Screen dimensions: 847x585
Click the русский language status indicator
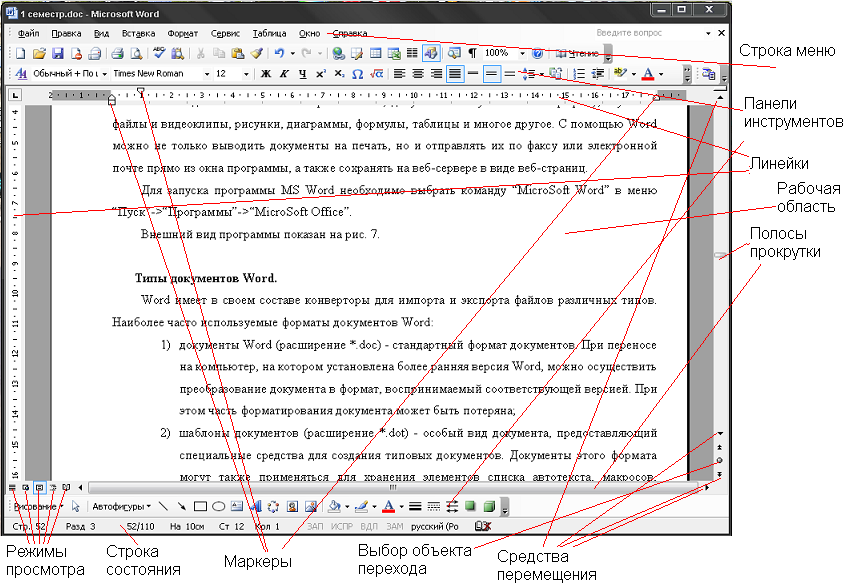point(434,526)
